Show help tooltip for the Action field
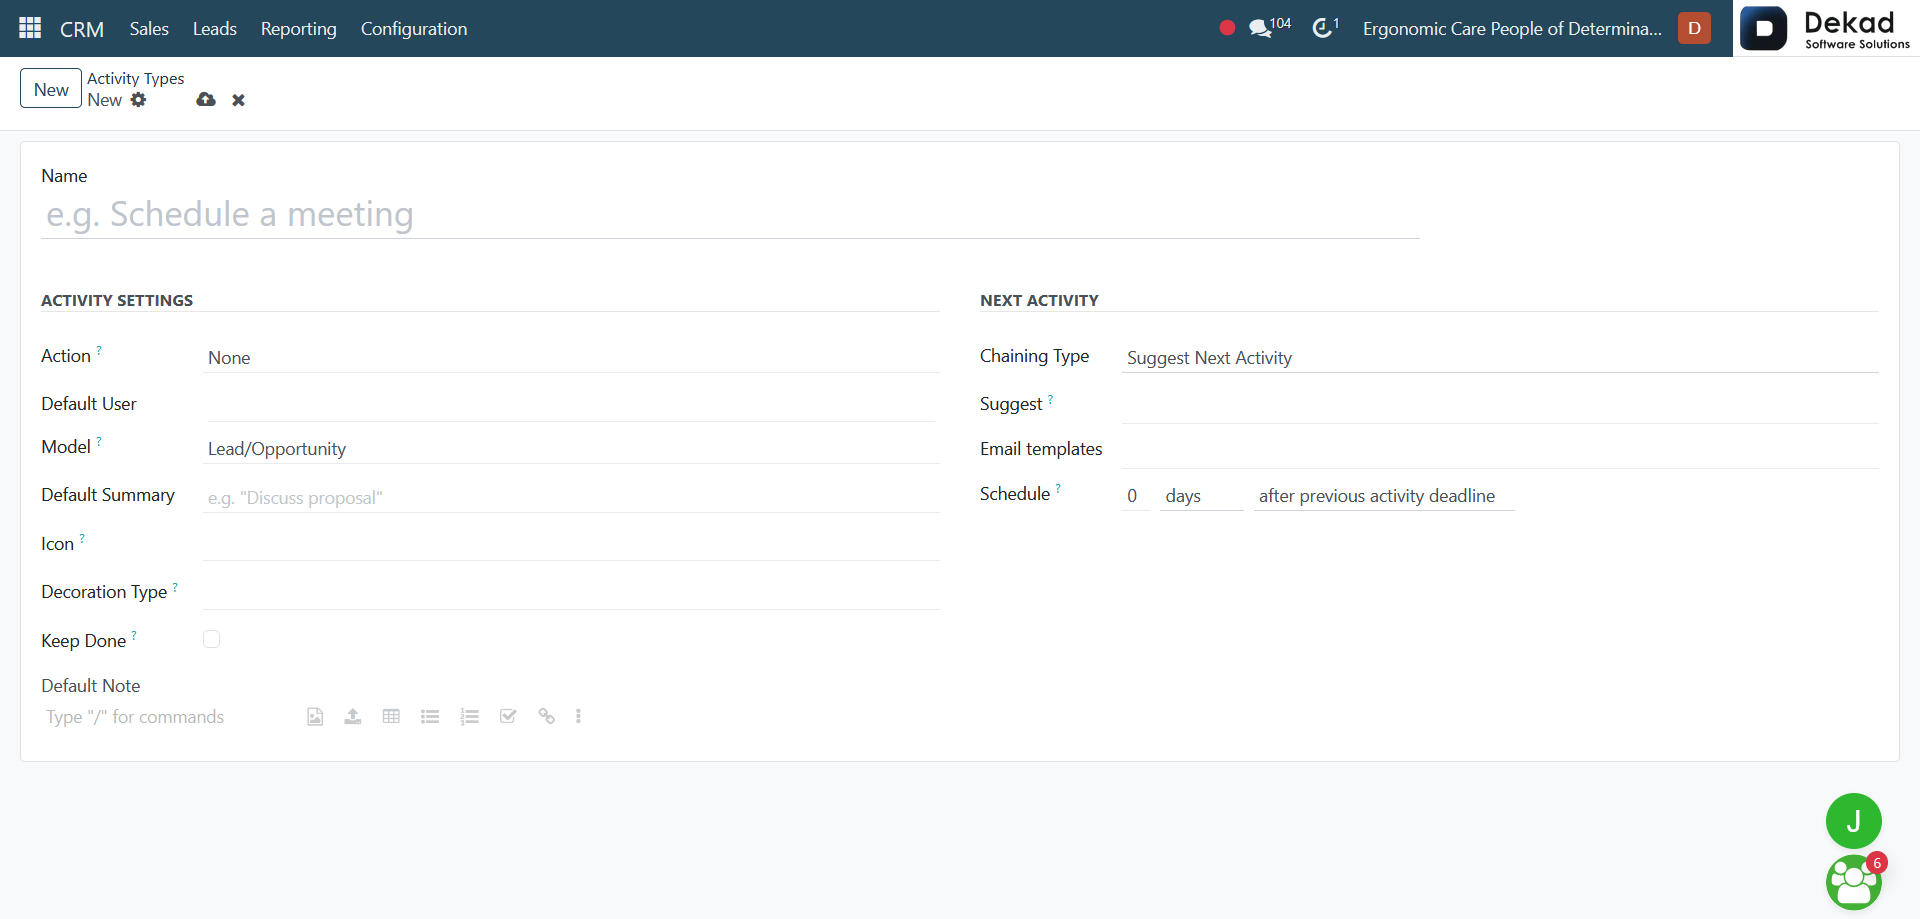The image size is (1920, 919). point(99,350)
